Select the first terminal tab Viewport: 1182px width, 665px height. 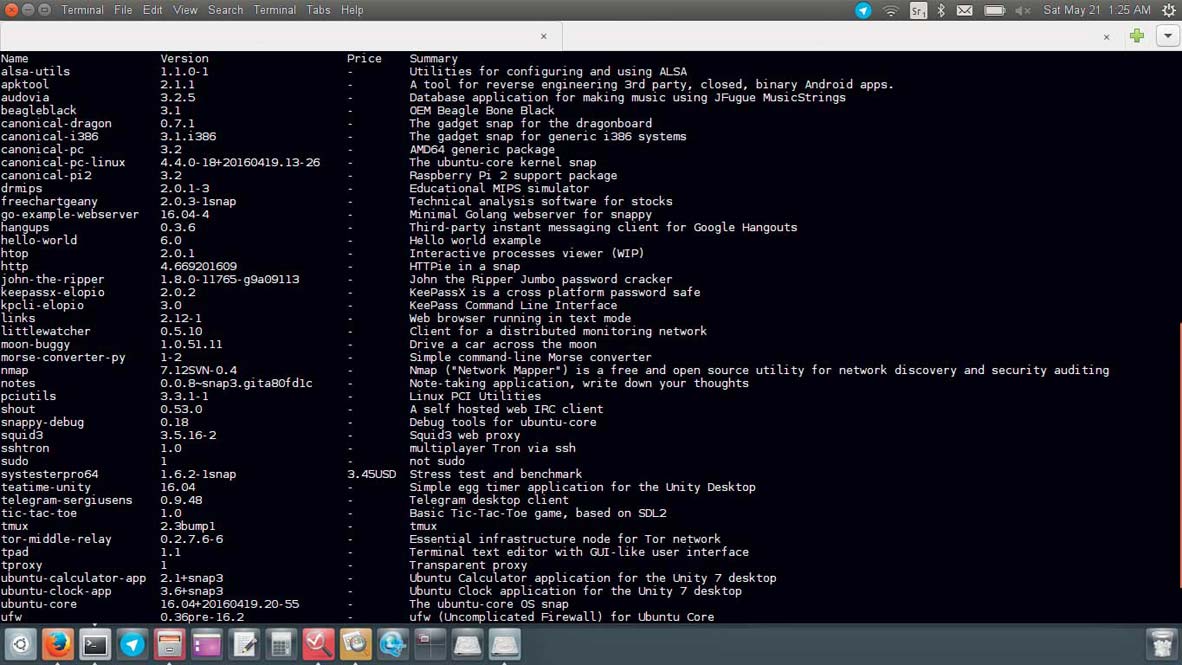coord(280,36)
